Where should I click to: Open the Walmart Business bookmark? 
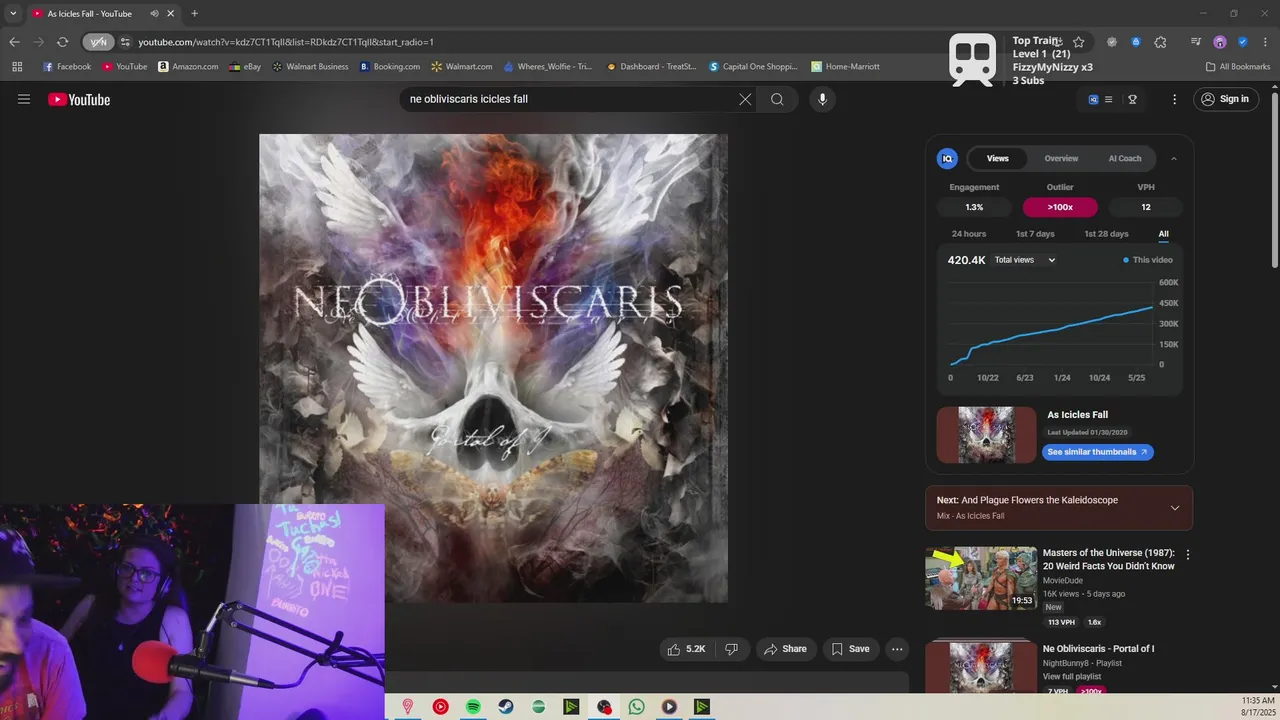pyautogui.click(x=310, y=67)
